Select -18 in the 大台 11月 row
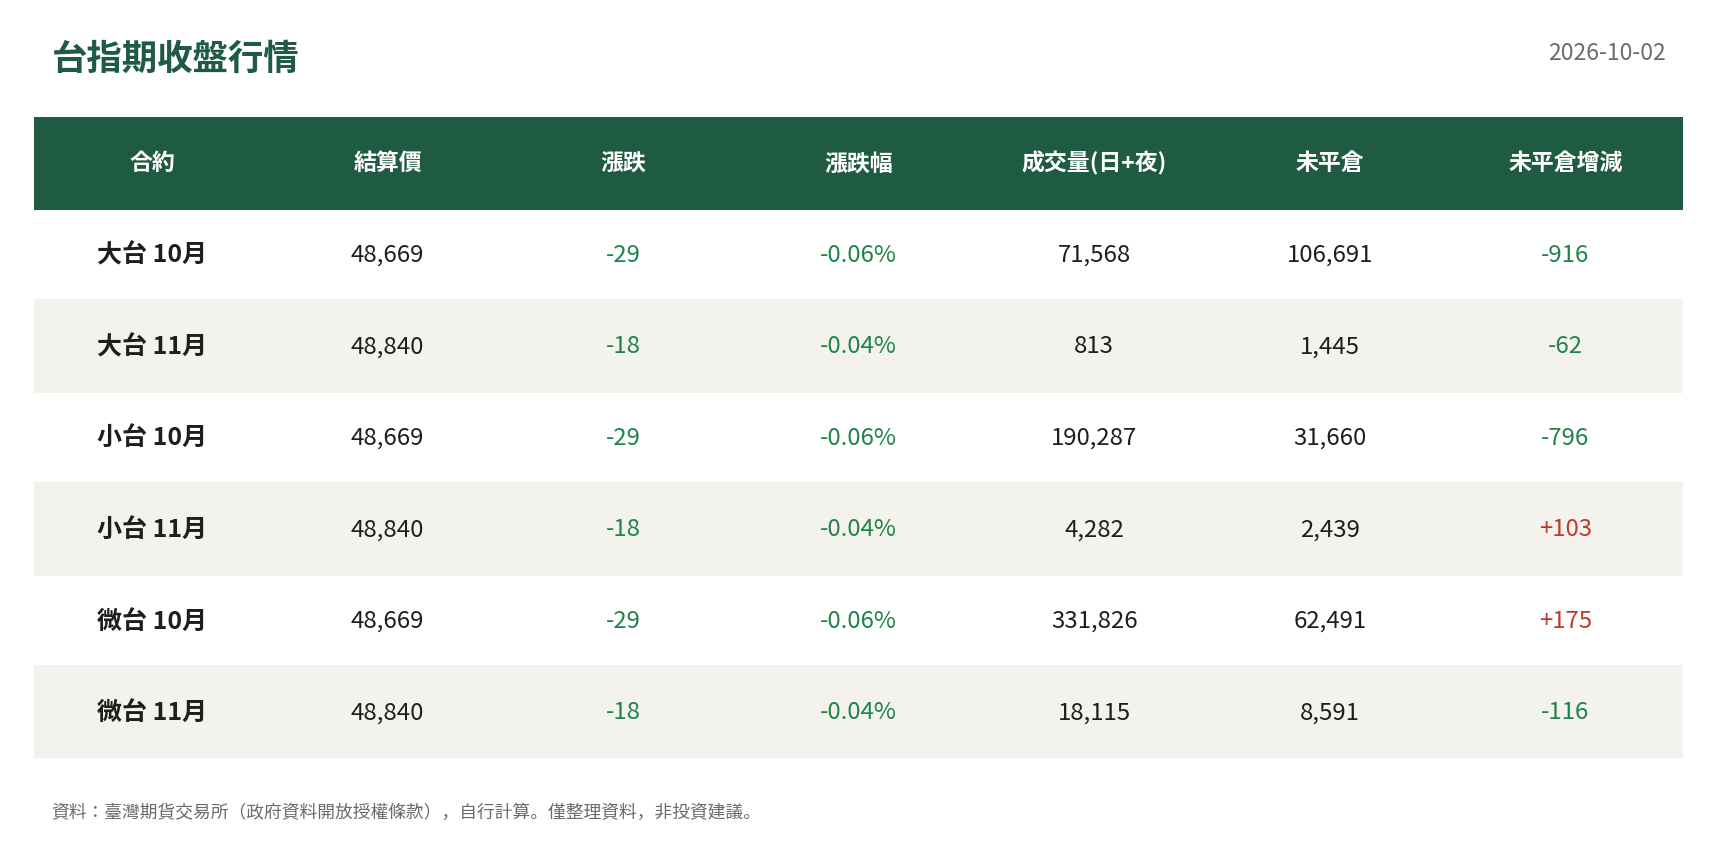Image resolution: width=1717 pixels, height=842 pixels. pos(623,345)
